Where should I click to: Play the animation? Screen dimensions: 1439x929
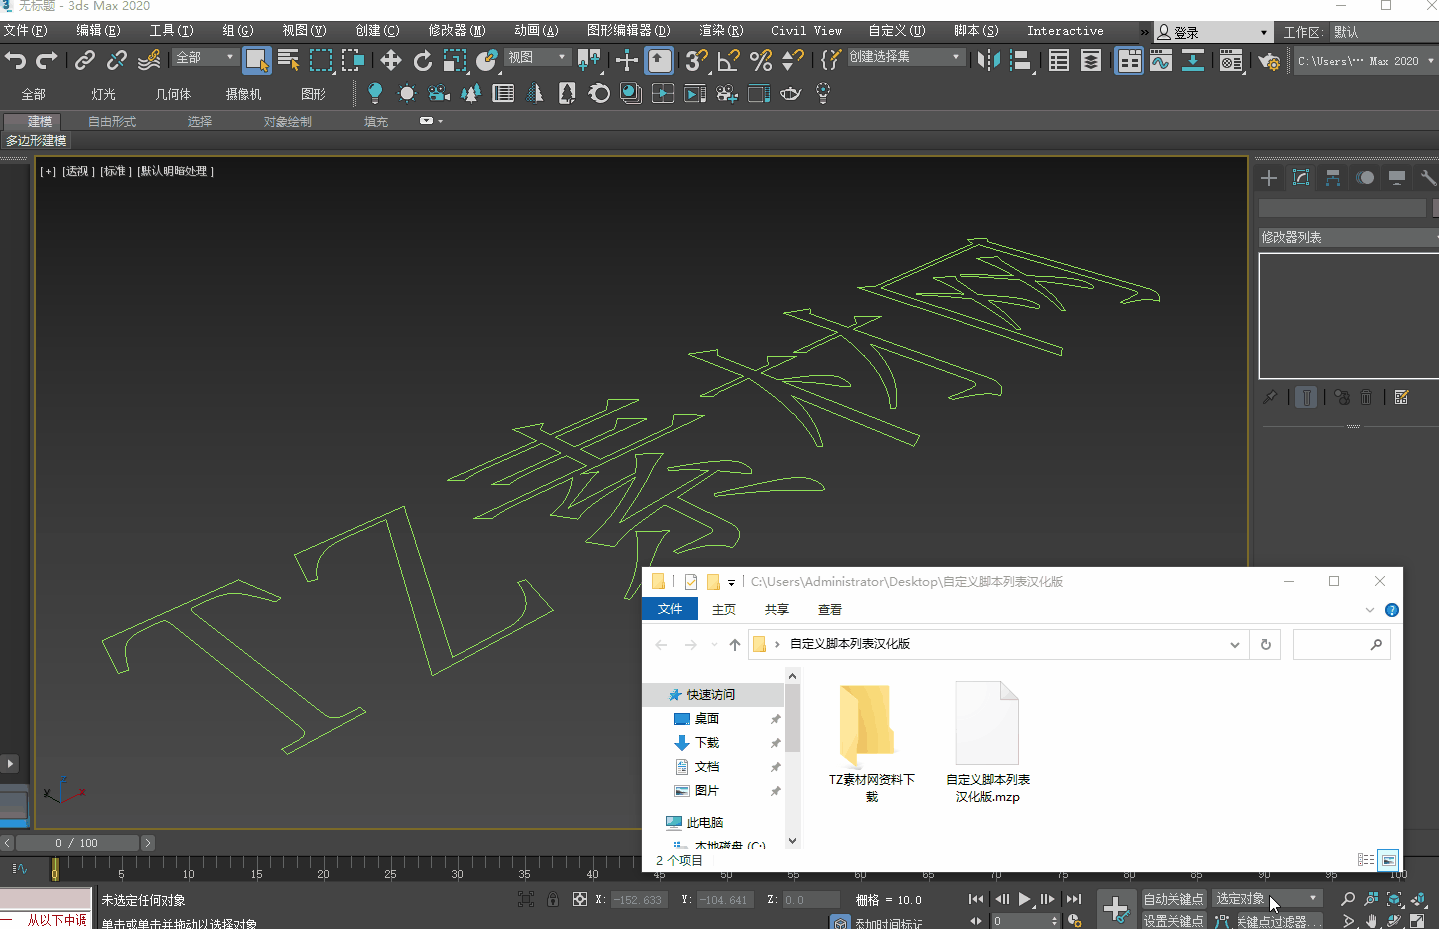pos(1024,899)
